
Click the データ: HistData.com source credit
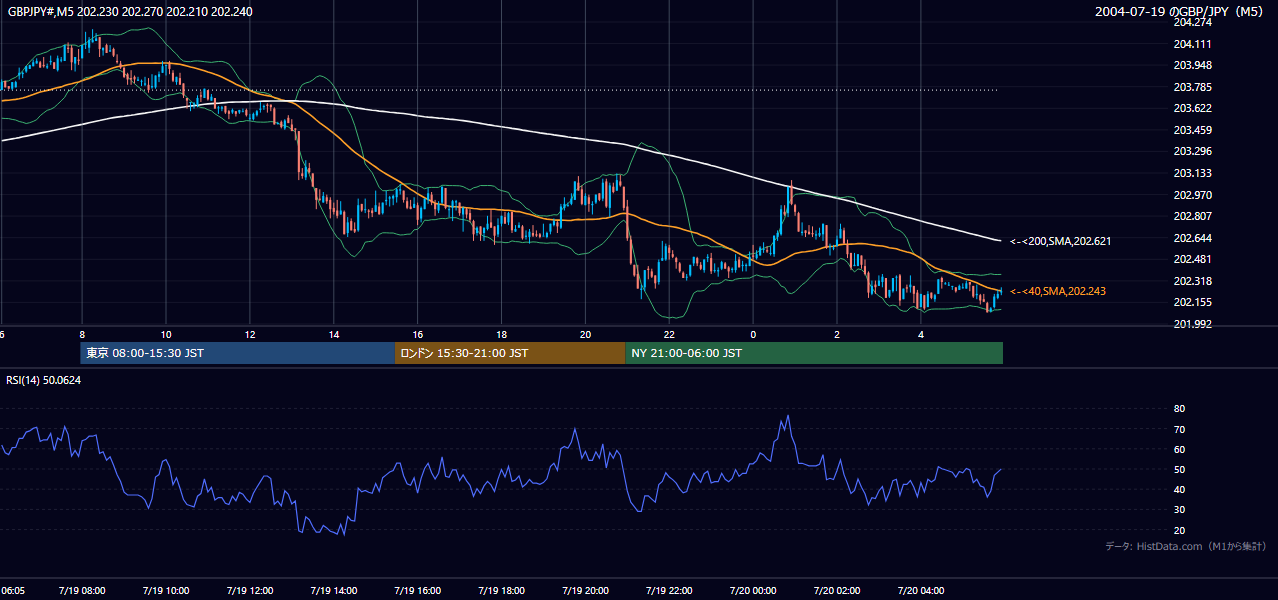point(1186,547)
